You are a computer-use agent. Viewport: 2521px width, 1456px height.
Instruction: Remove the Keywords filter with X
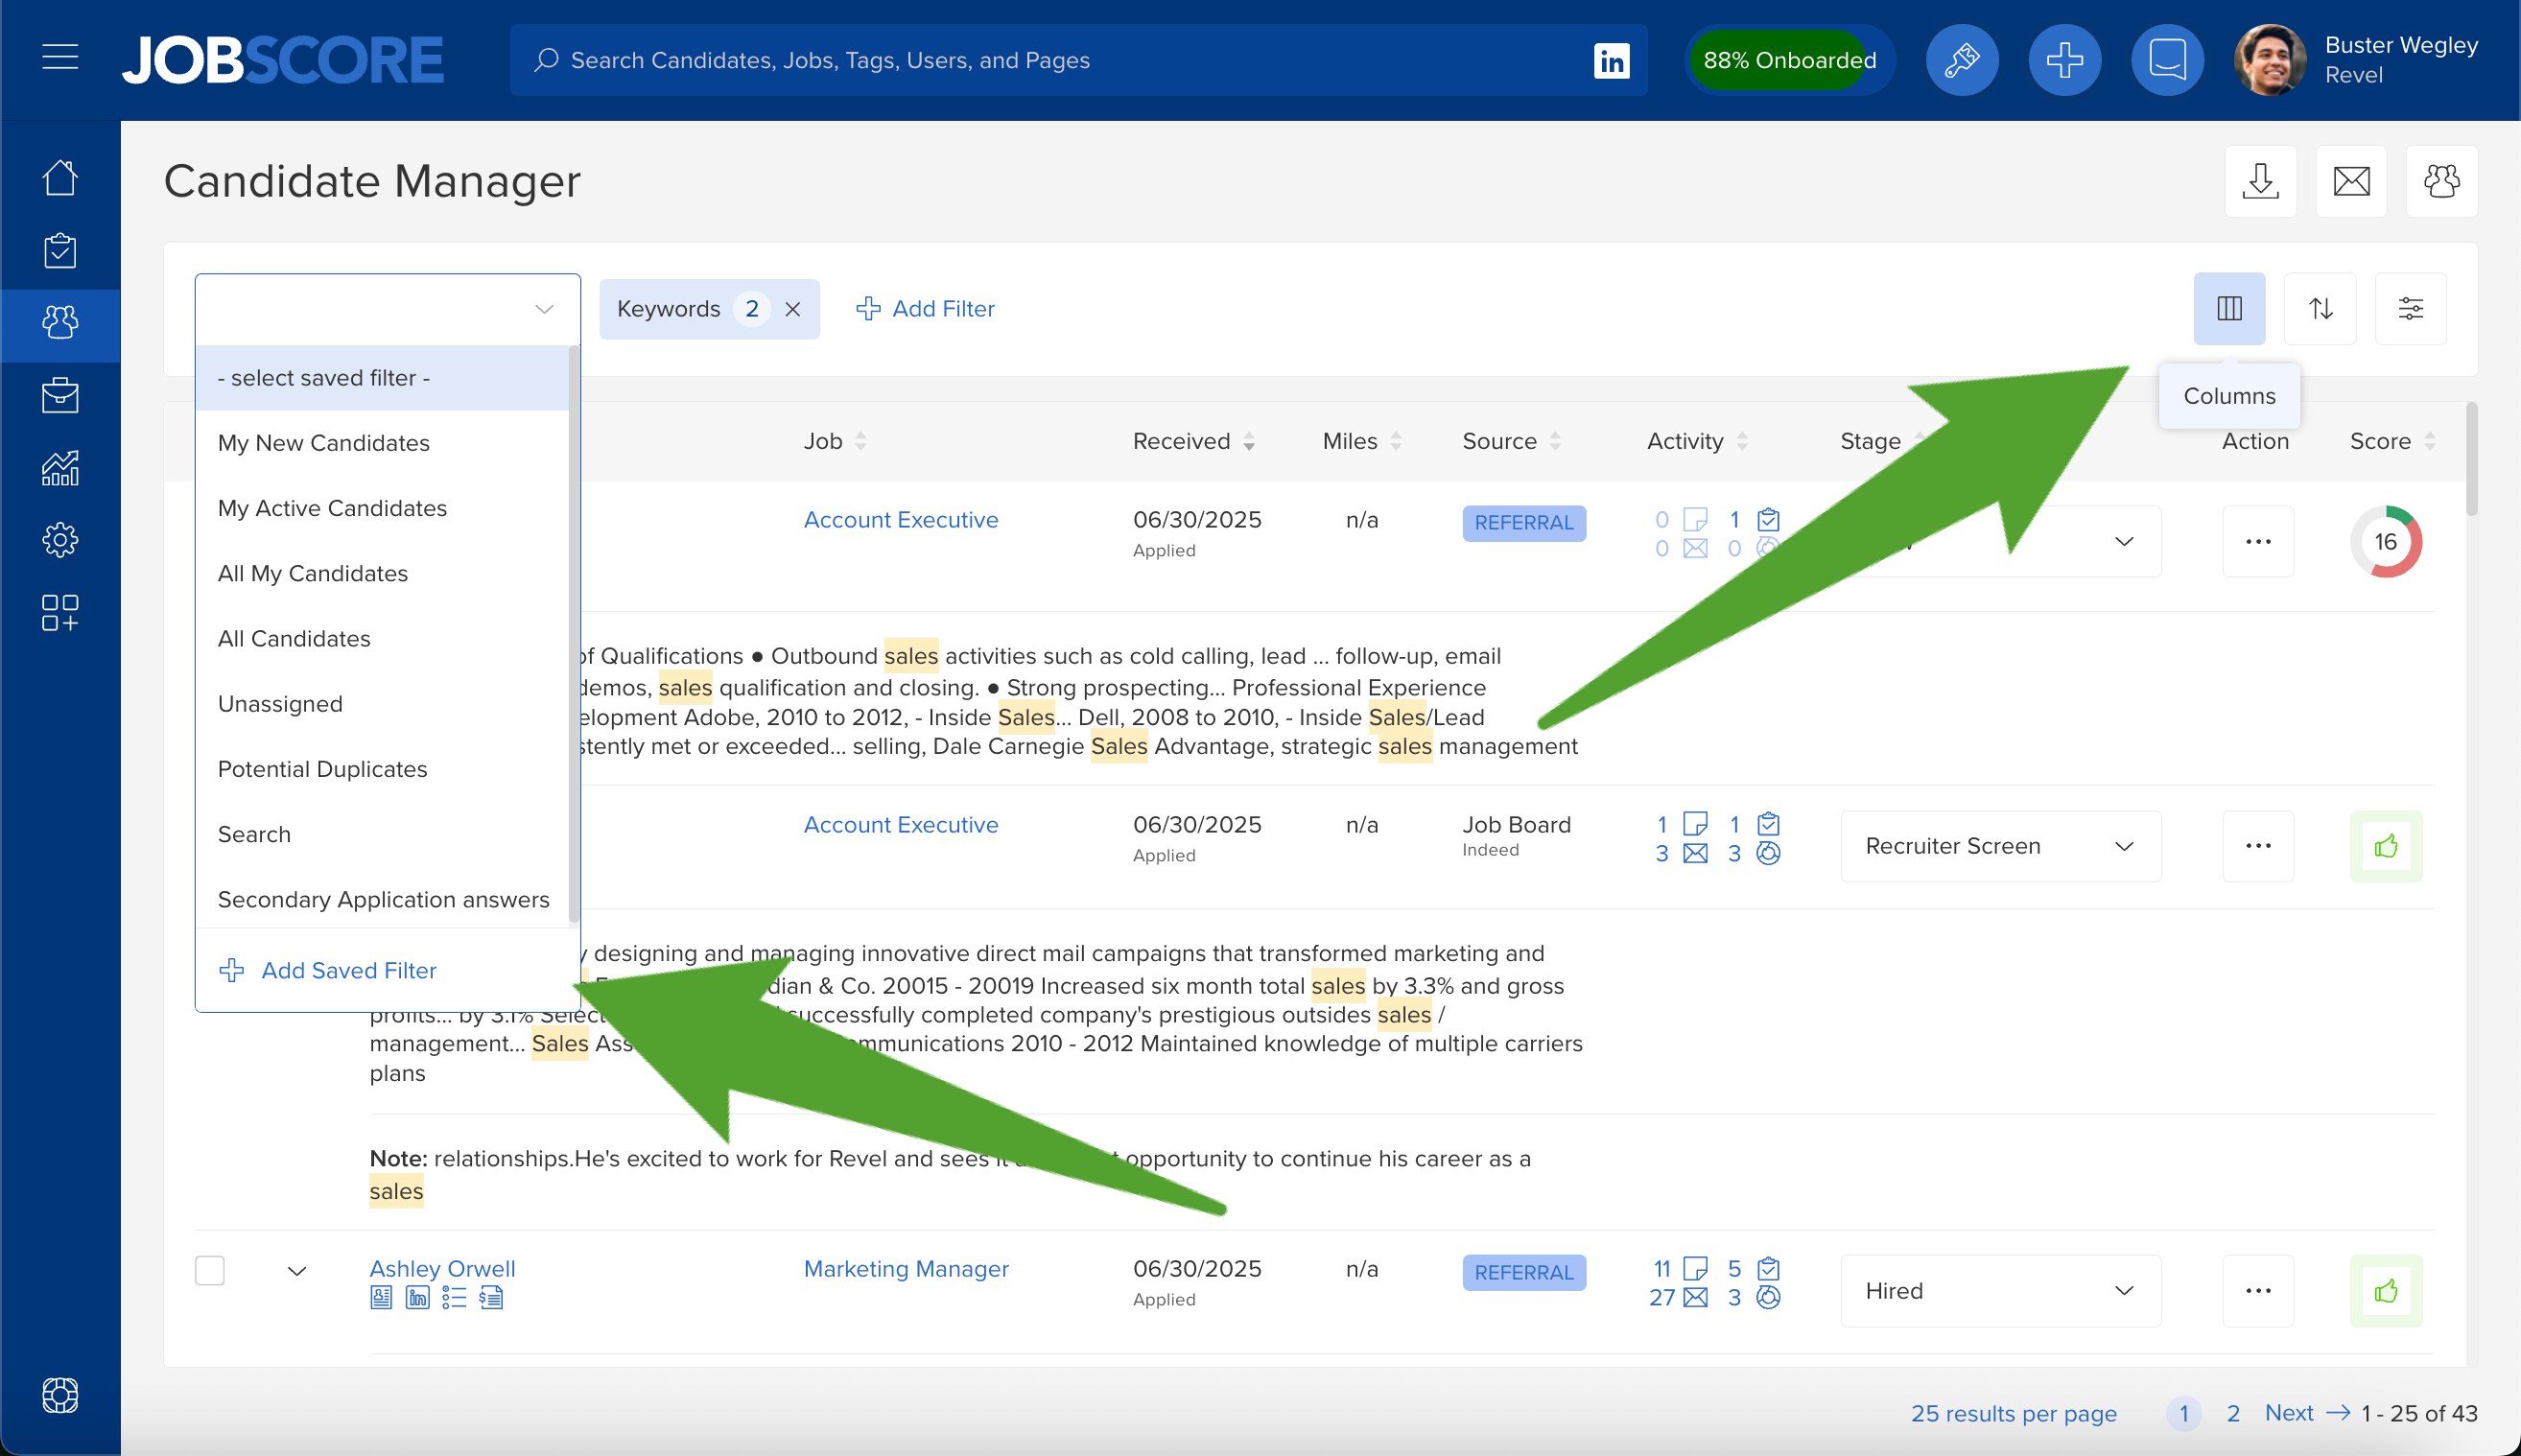(x=792, y=309)
